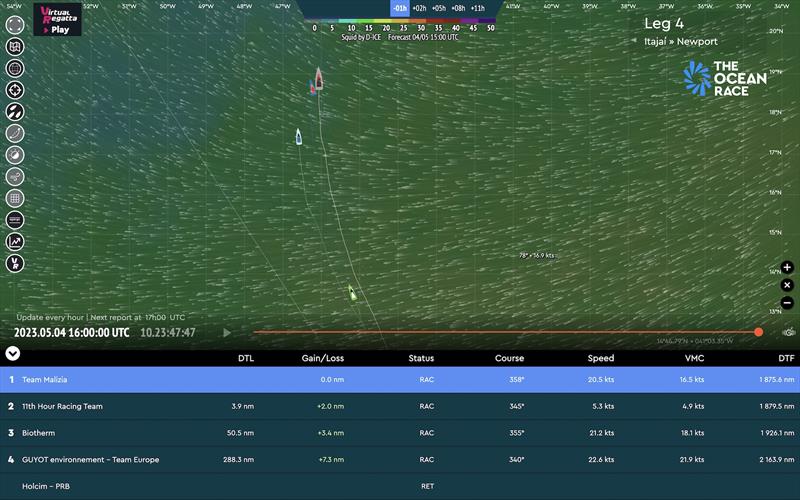Viewport: 800px width, 500px height.
Task: Click the connected nodes waypoint icon
Action: coord(15,177)
